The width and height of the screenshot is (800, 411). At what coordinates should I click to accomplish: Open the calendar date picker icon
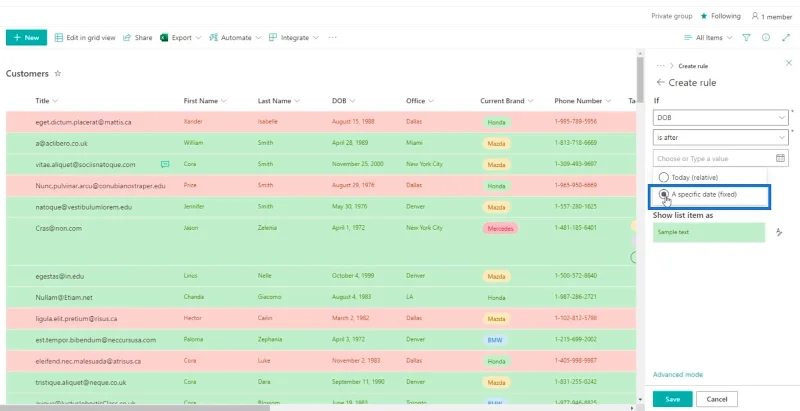pos(780,158)
